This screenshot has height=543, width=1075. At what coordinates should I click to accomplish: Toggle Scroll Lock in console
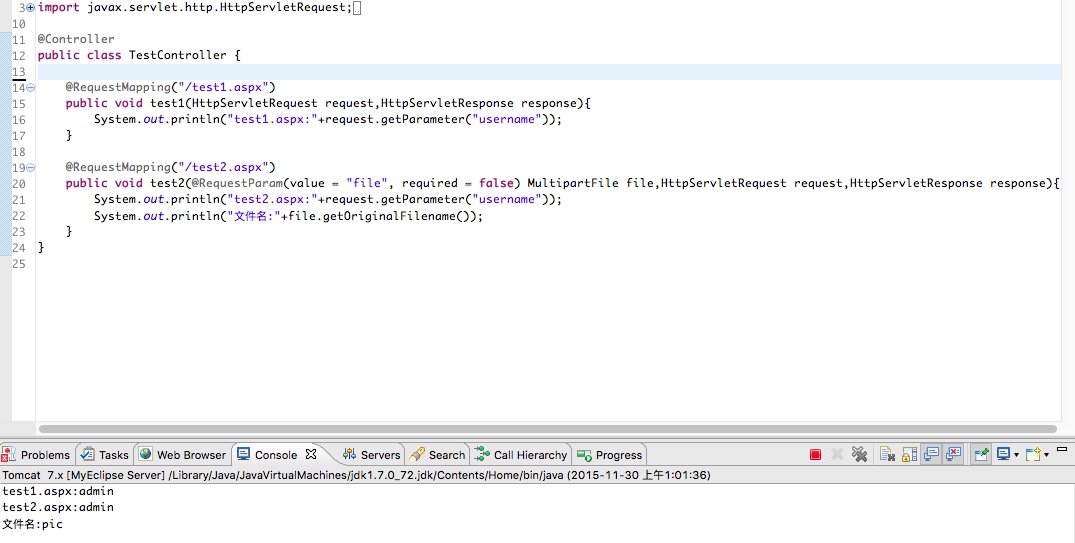pos(909,455)
